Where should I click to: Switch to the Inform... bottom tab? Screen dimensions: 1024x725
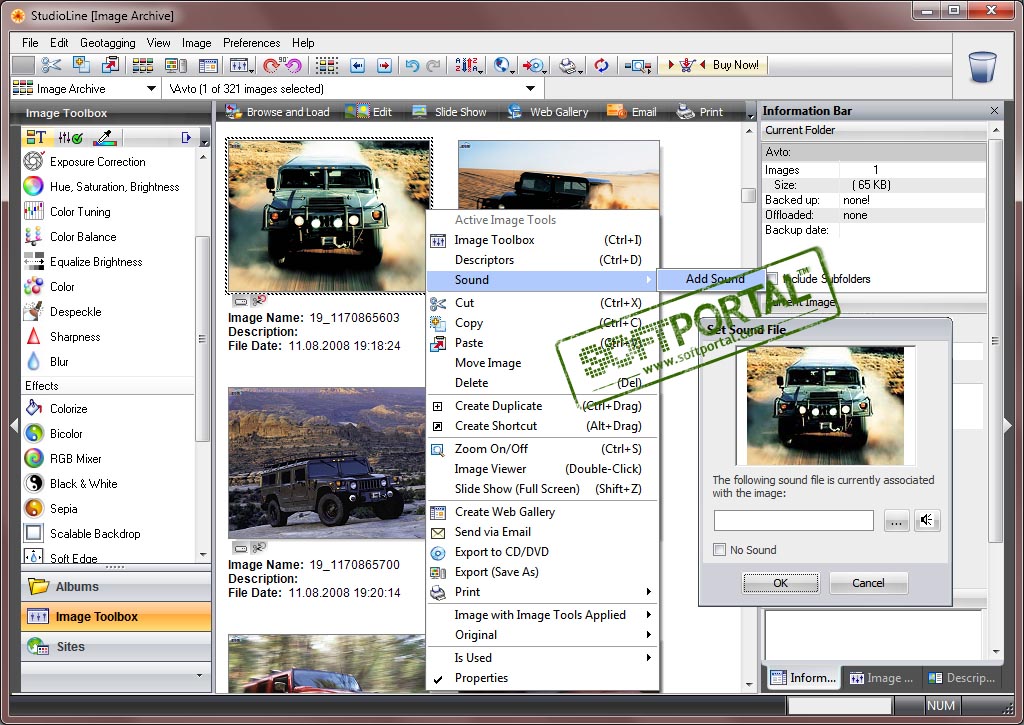803,678
